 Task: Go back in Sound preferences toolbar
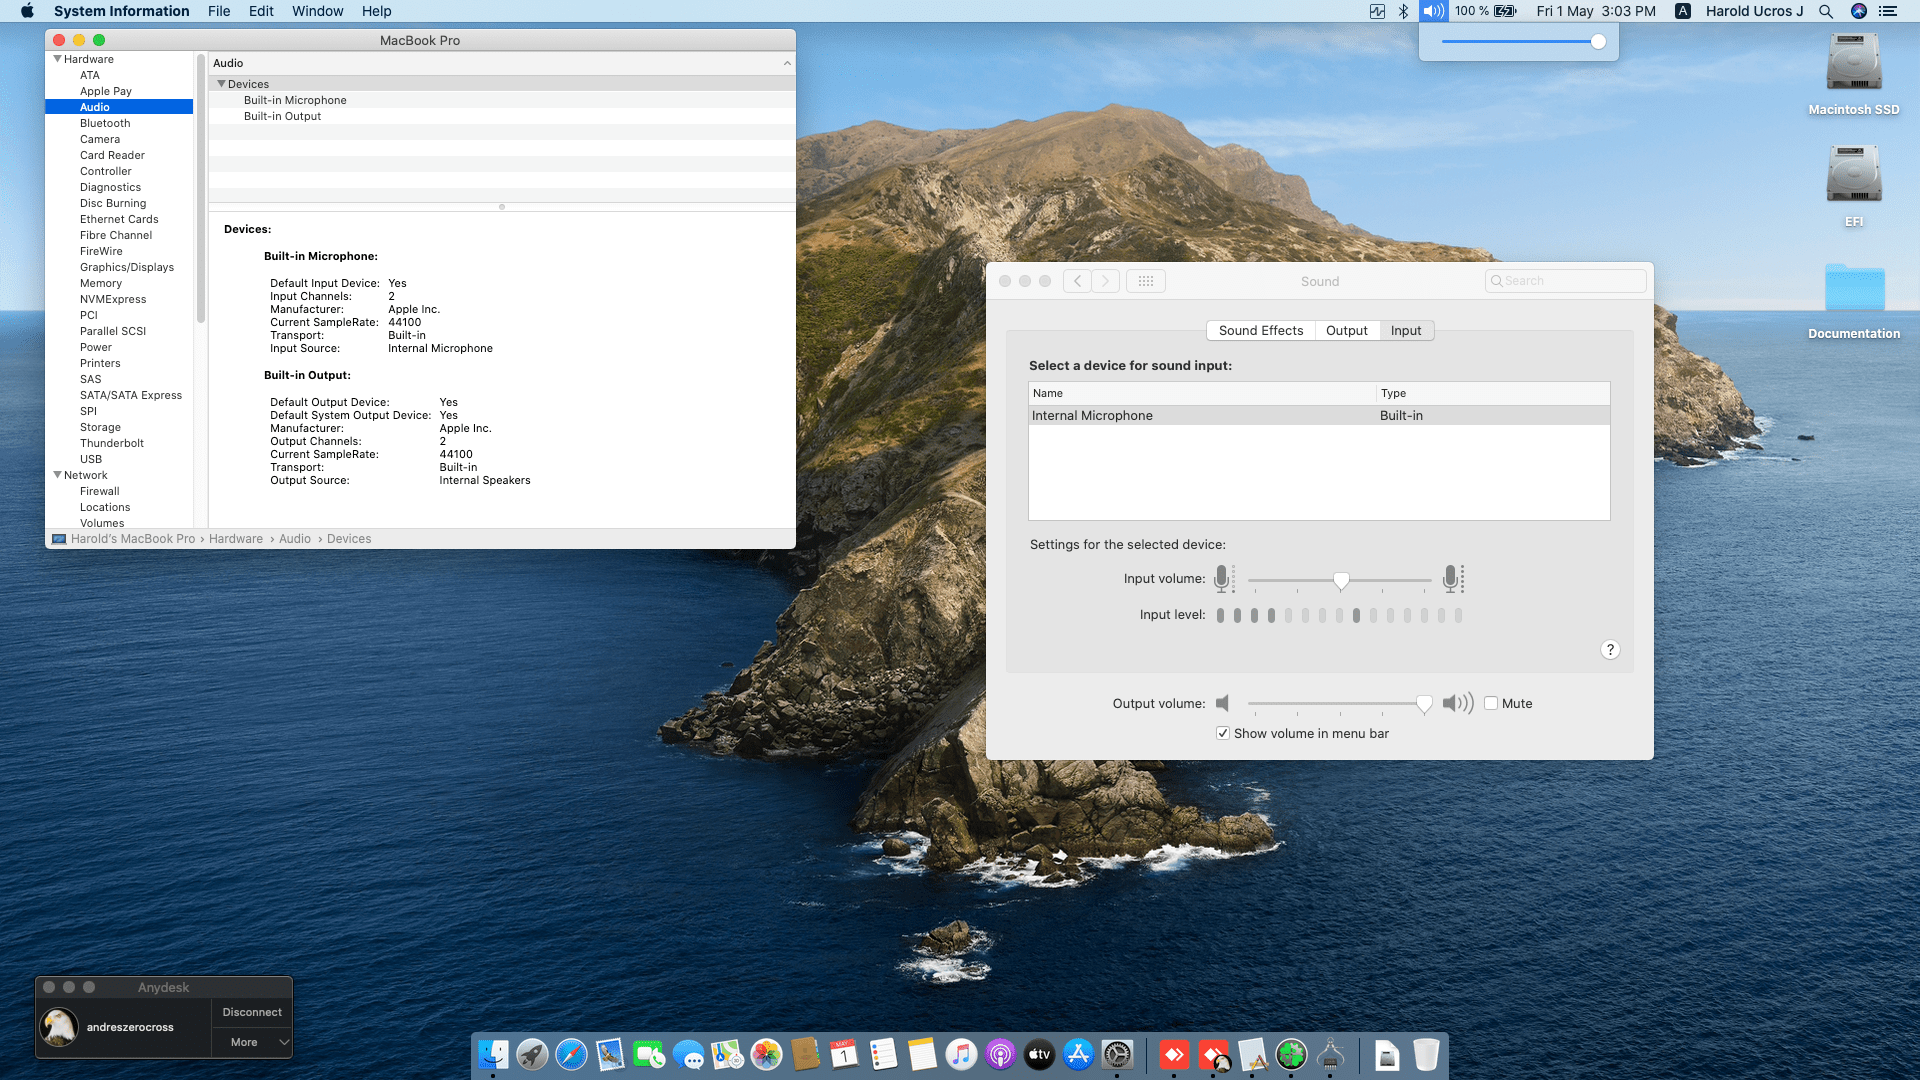coord(1077,281)
